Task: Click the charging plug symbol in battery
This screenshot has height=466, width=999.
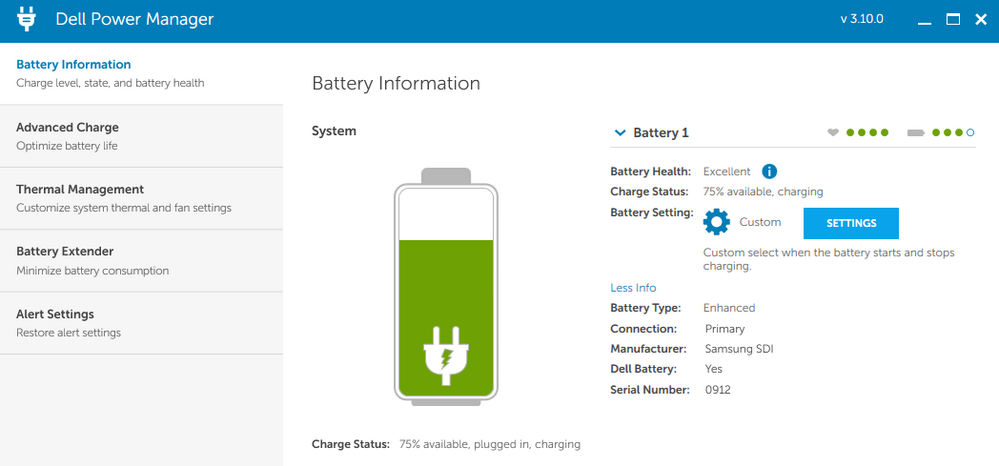Action: pos(446,356)
